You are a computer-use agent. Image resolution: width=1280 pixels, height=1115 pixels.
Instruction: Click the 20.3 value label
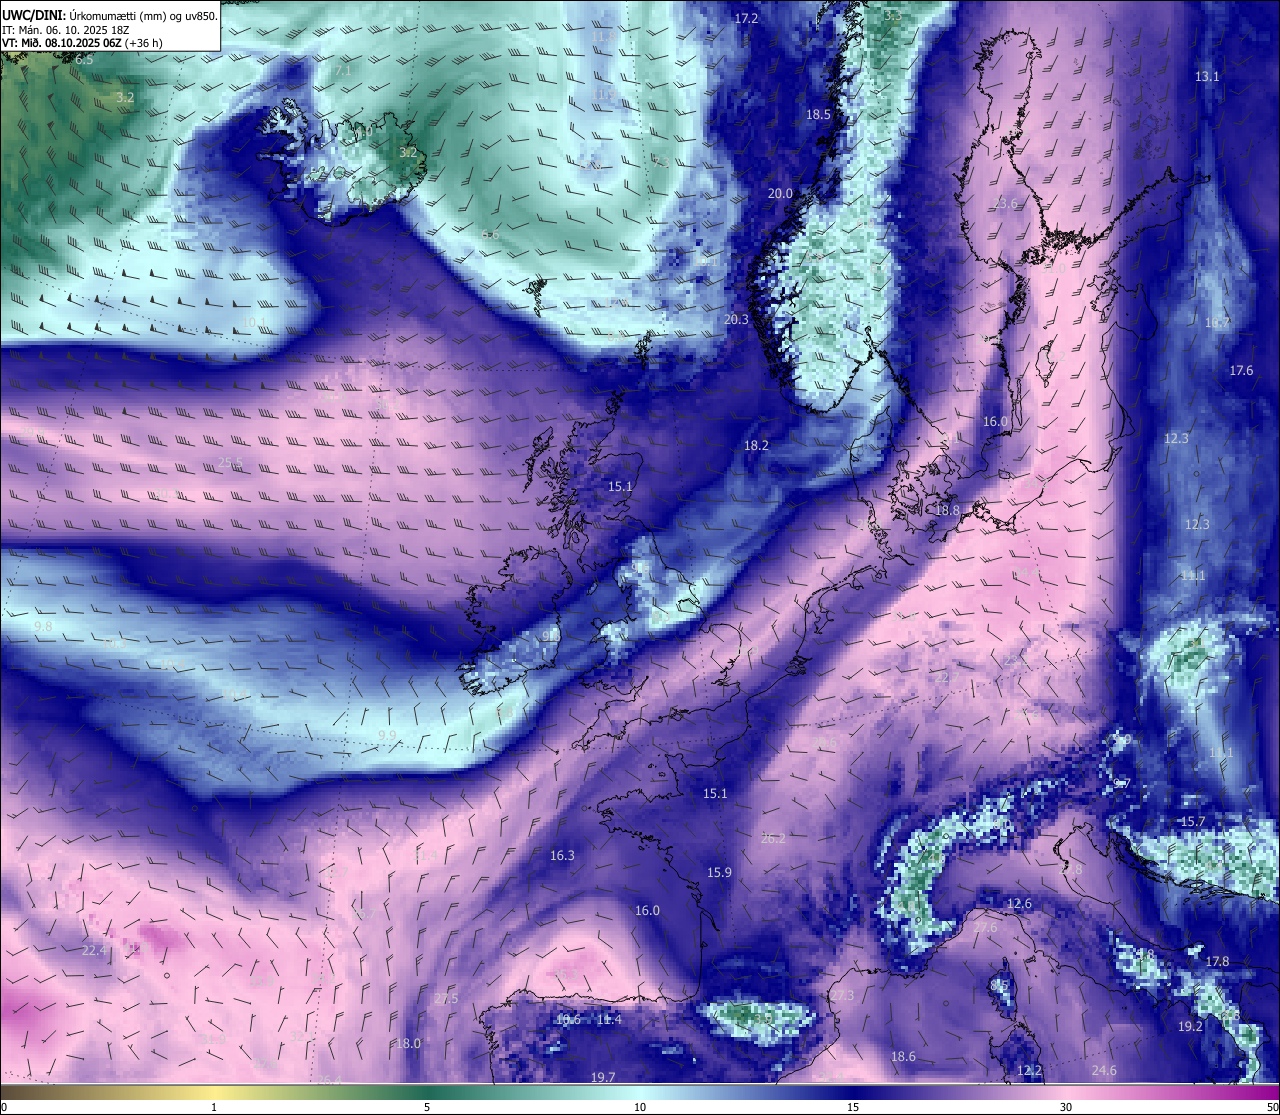736,320
